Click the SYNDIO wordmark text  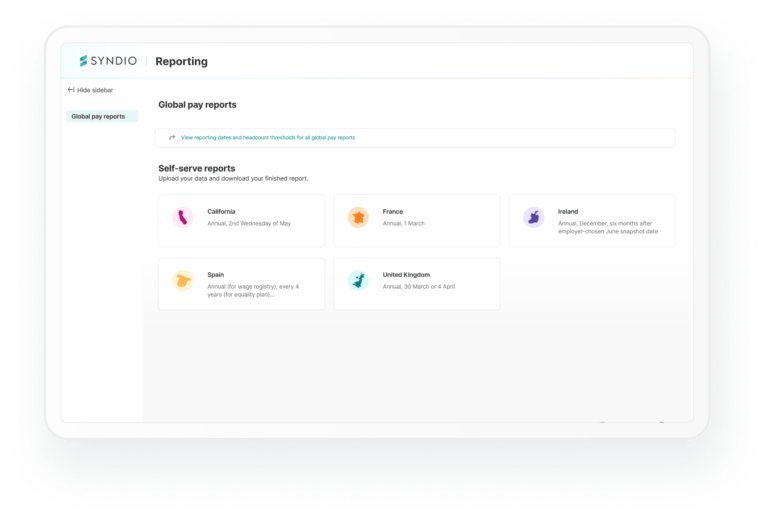(115, 61)
